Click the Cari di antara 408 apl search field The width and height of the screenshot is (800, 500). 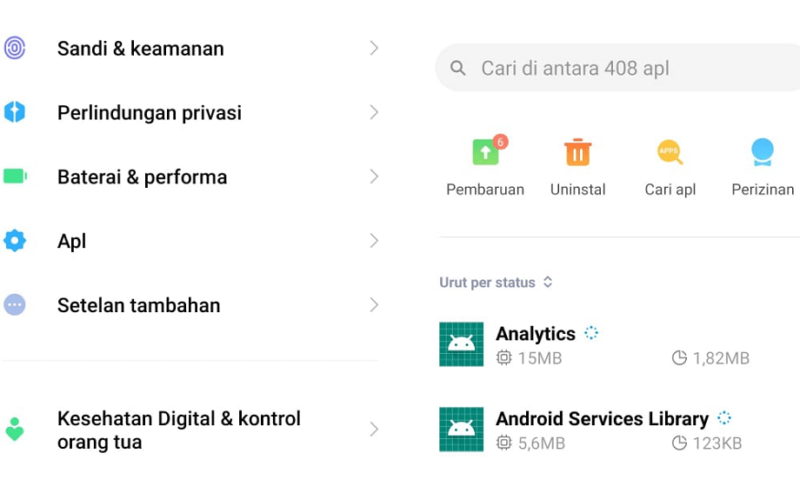point(617,67)
